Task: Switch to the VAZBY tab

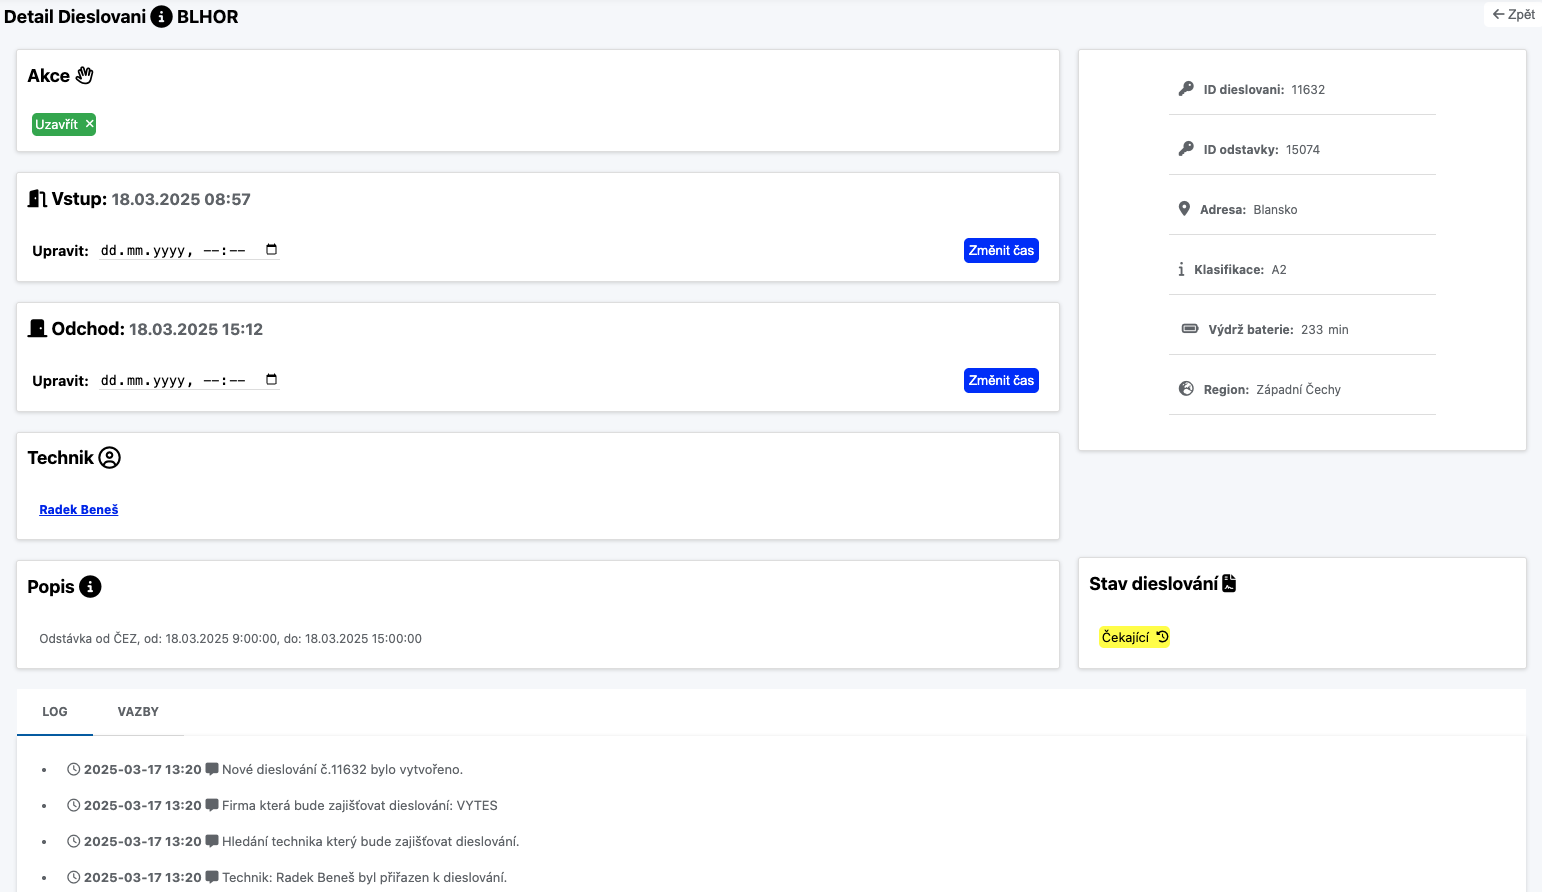Action: pyautogui.click(x=138, y=712)
